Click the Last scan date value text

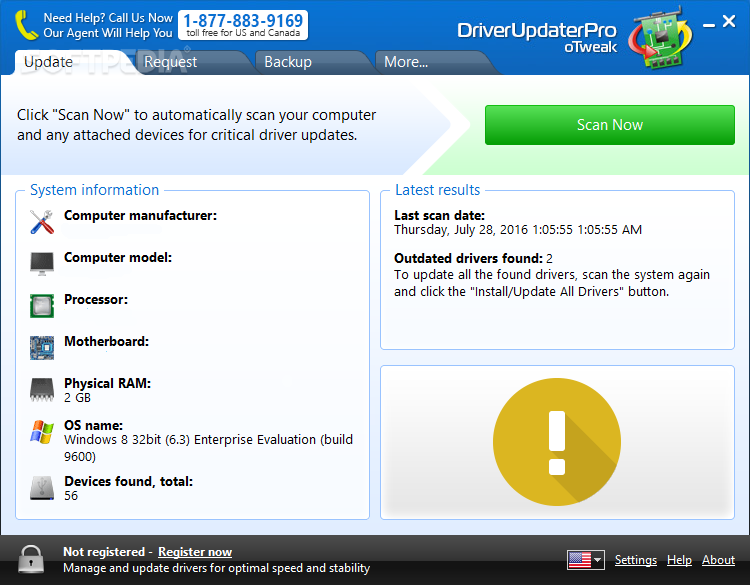pos(518,230)
